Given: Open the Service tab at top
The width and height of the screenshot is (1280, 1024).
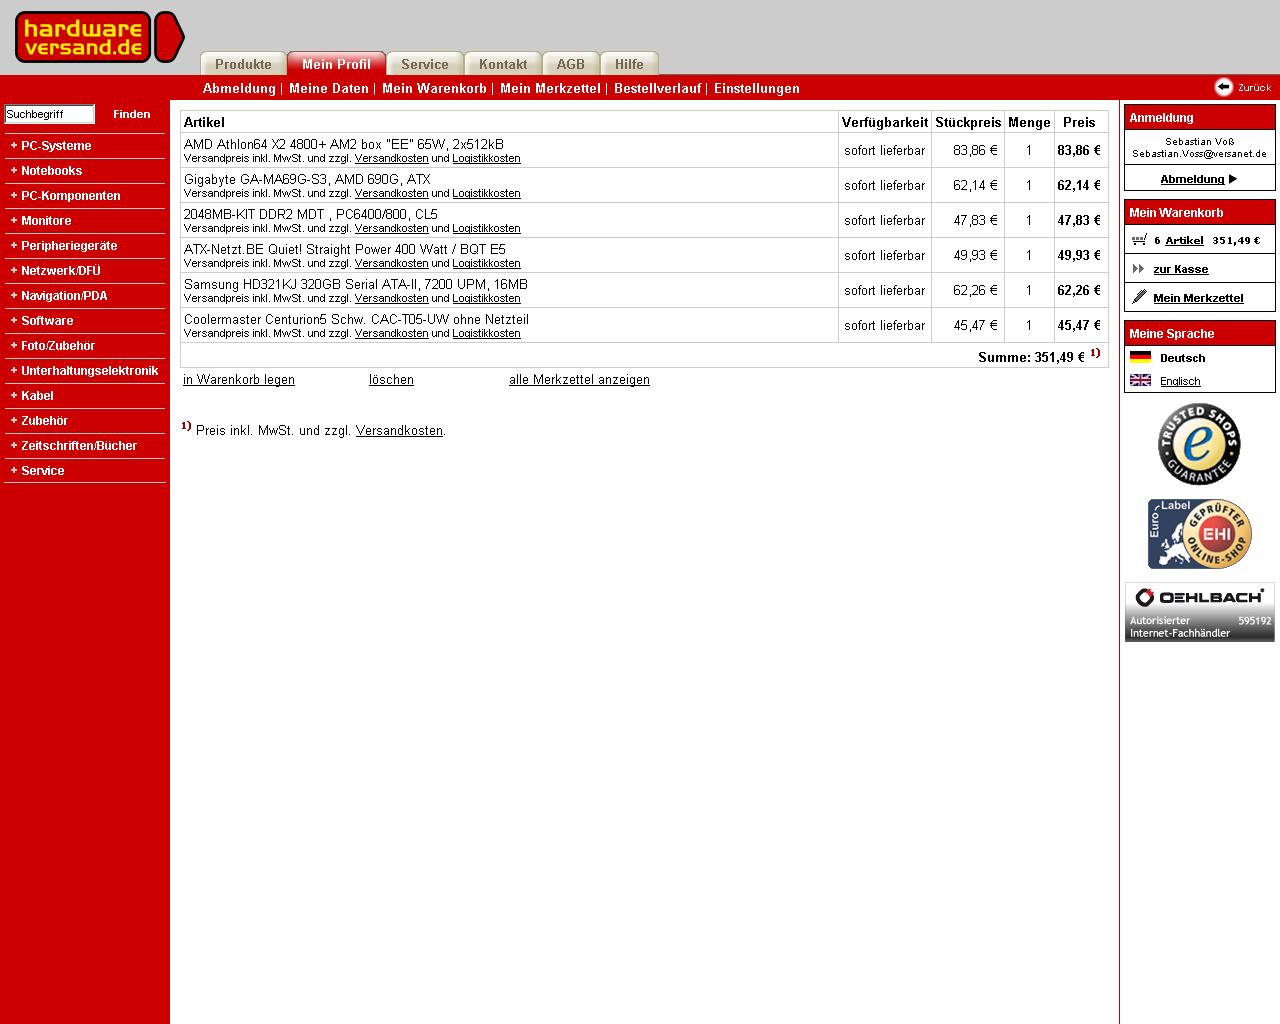Looking at the screenshot, I should [425, 63].
